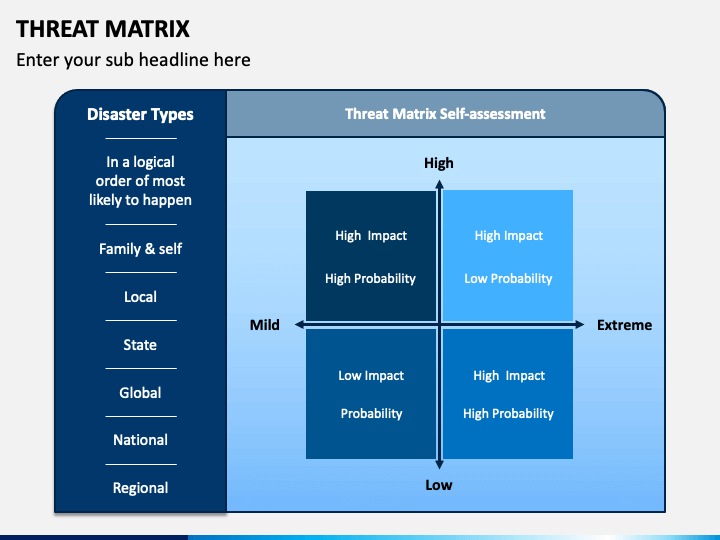Click the 'Family & self' entry
This screenshot has width=720, height=540.
point(140,249)
